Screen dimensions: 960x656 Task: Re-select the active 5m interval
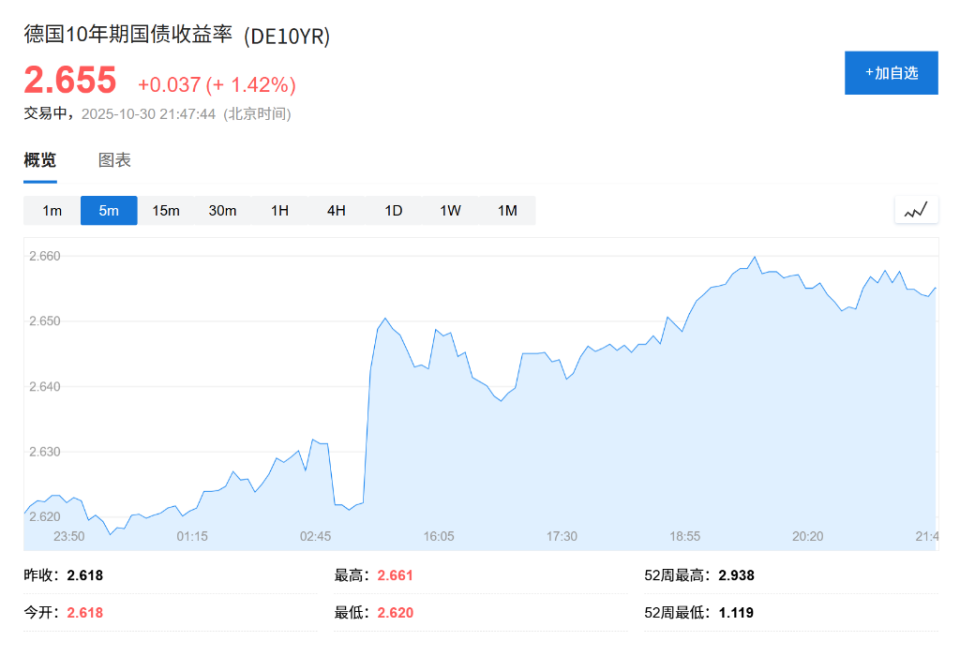click(108, 210)
